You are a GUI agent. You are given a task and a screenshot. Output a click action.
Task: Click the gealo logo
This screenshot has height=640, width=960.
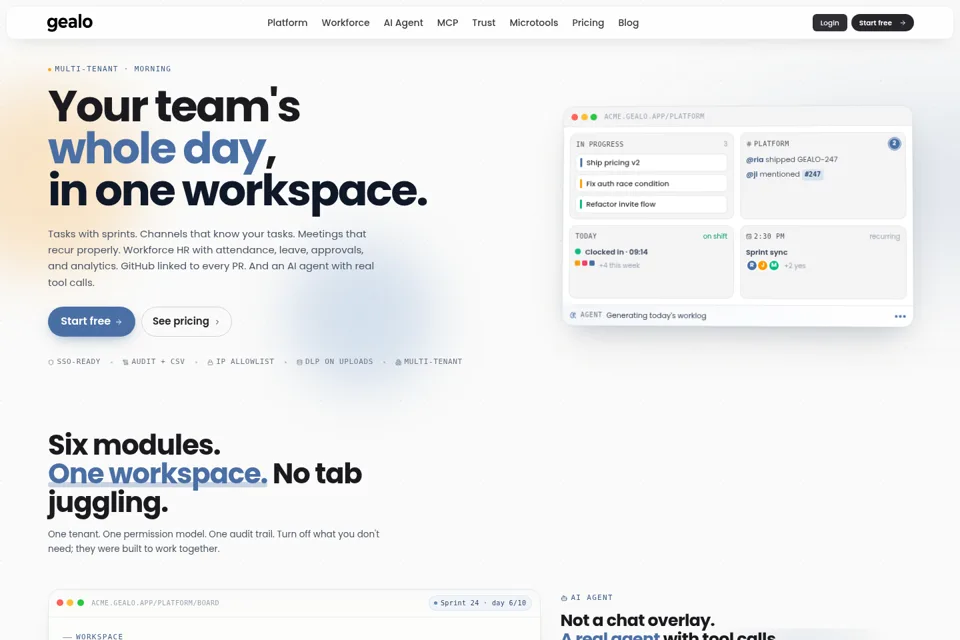[x=70, y=23]
